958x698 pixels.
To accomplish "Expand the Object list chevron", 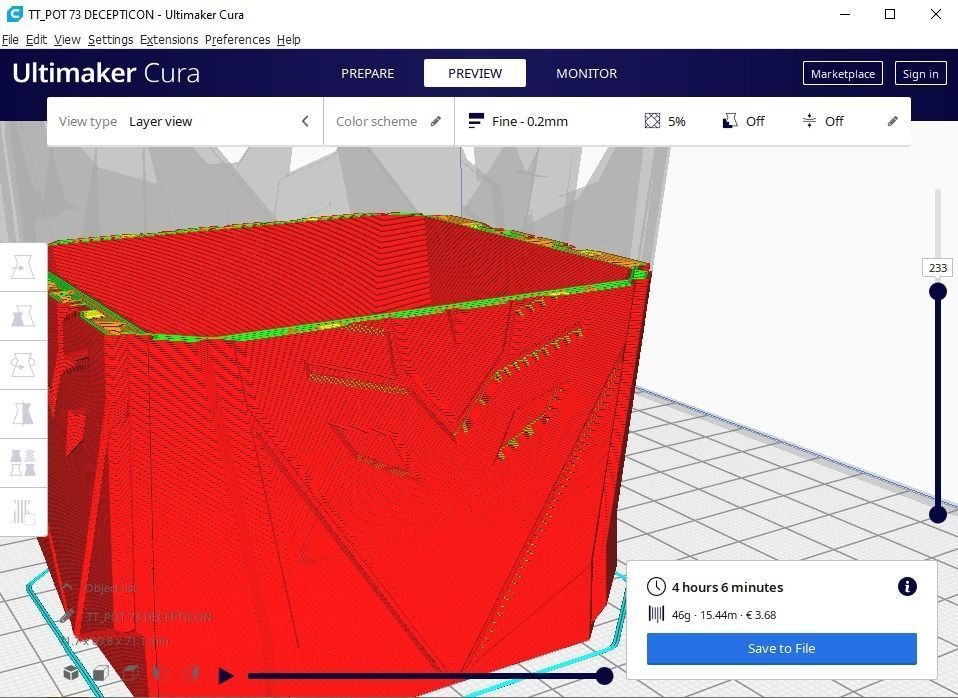I will point(67,587).
